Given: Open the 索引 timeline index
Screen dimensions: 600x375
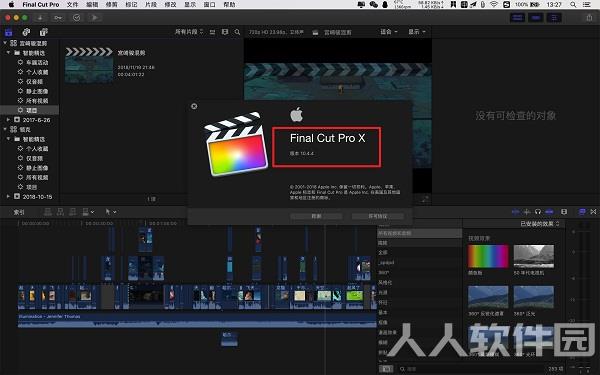Looking at the screenshot, I should (x=19, y=212).
